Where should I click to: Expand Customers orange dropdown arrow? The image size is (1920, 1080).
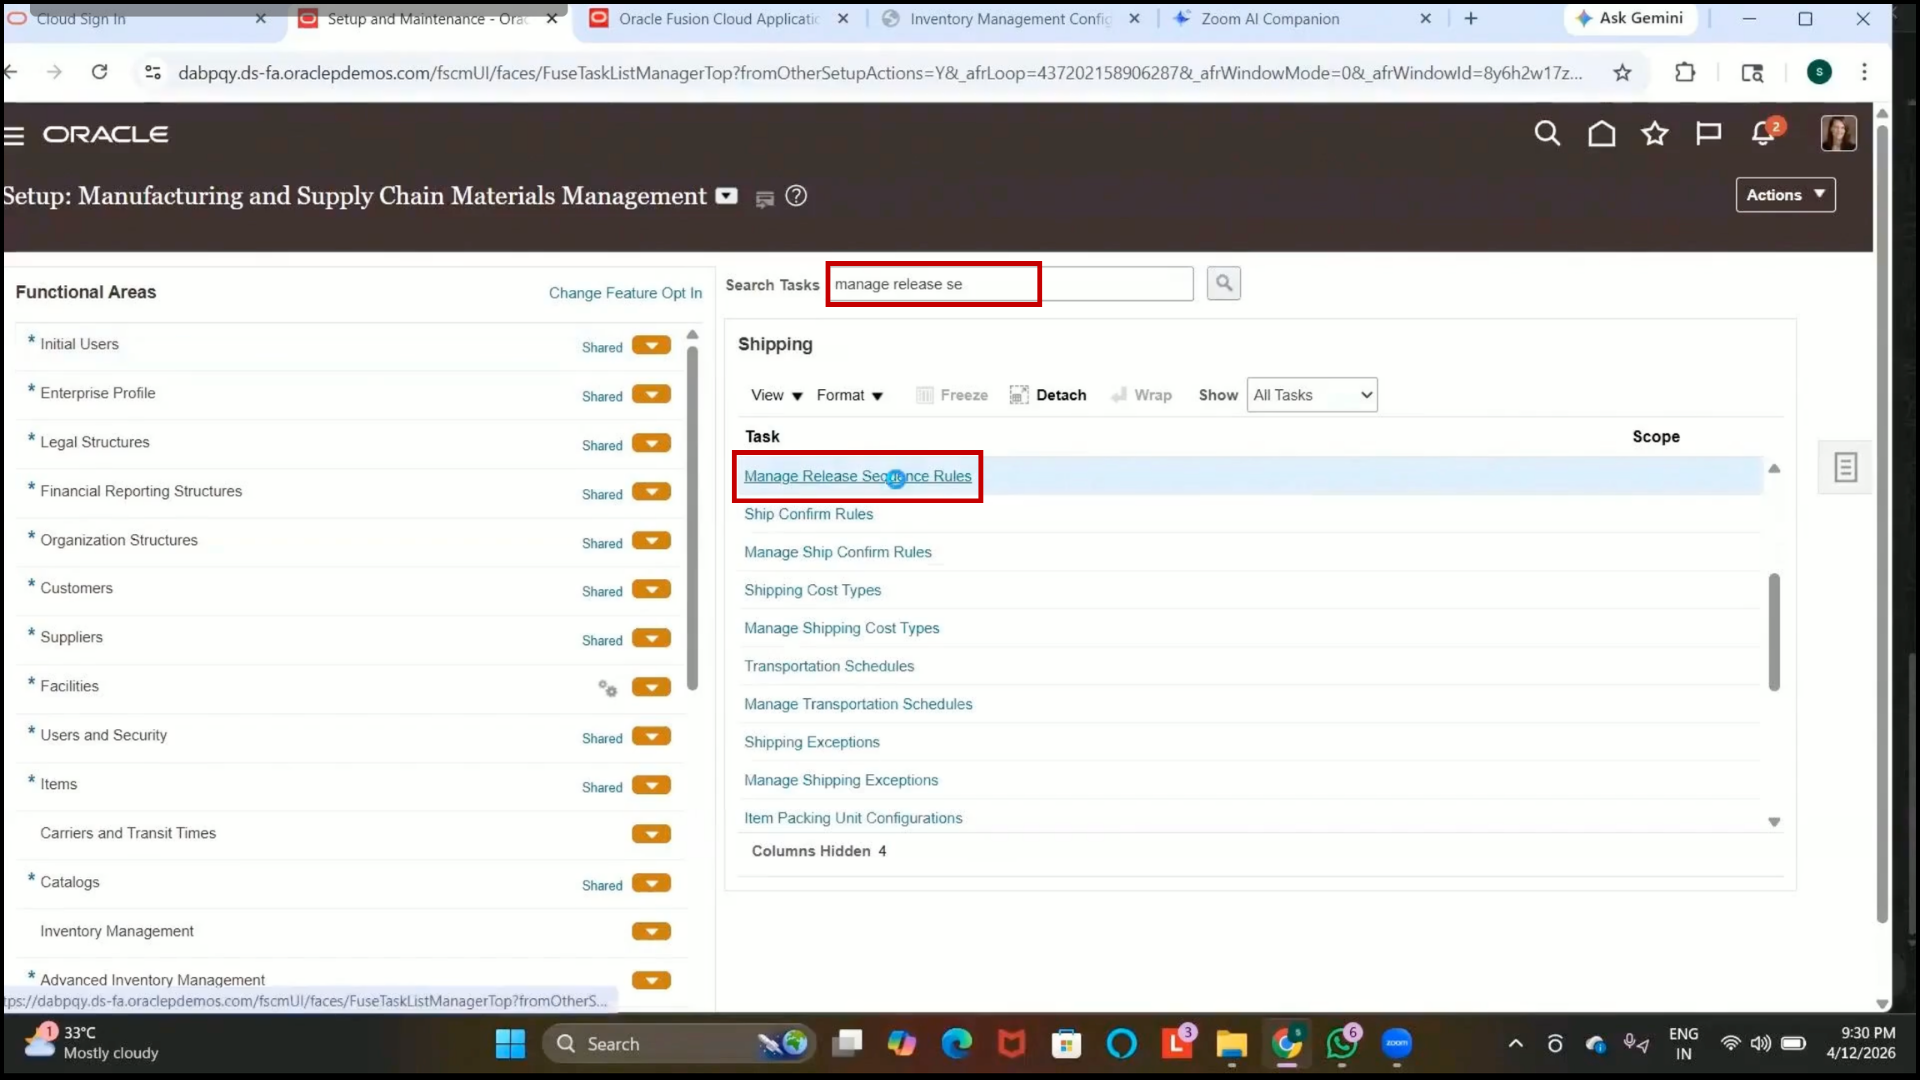651,590
